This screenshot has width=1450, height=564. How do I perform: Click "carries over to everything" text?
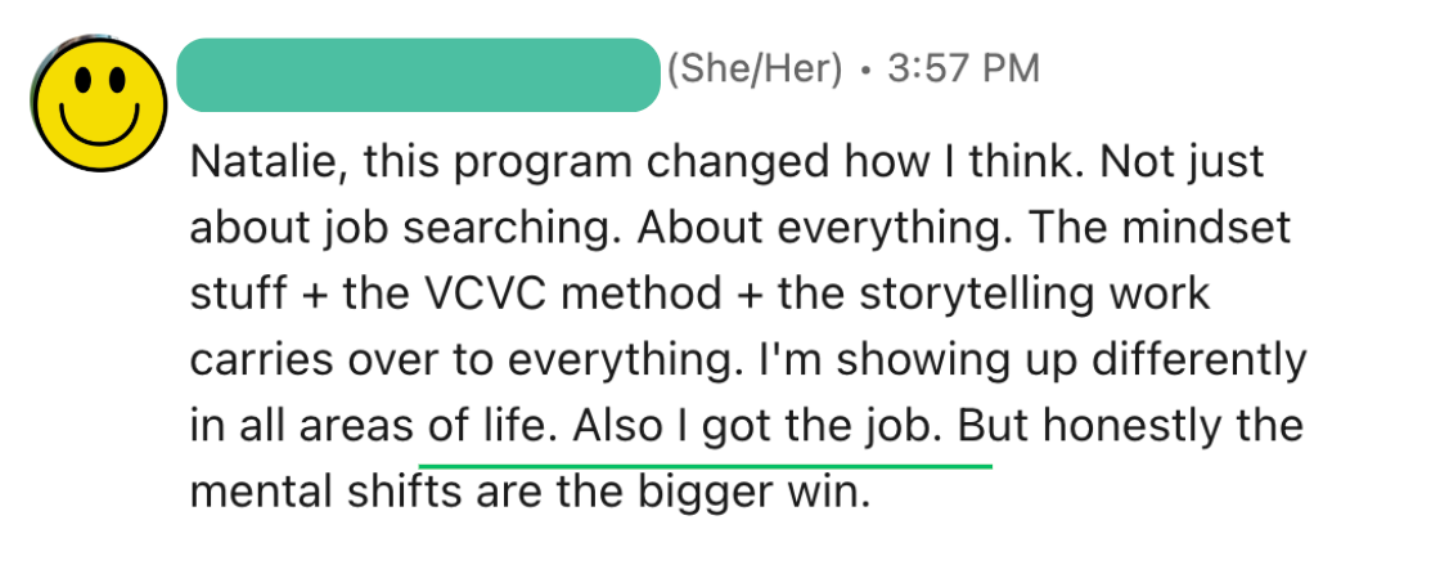(x=468, y=360)
